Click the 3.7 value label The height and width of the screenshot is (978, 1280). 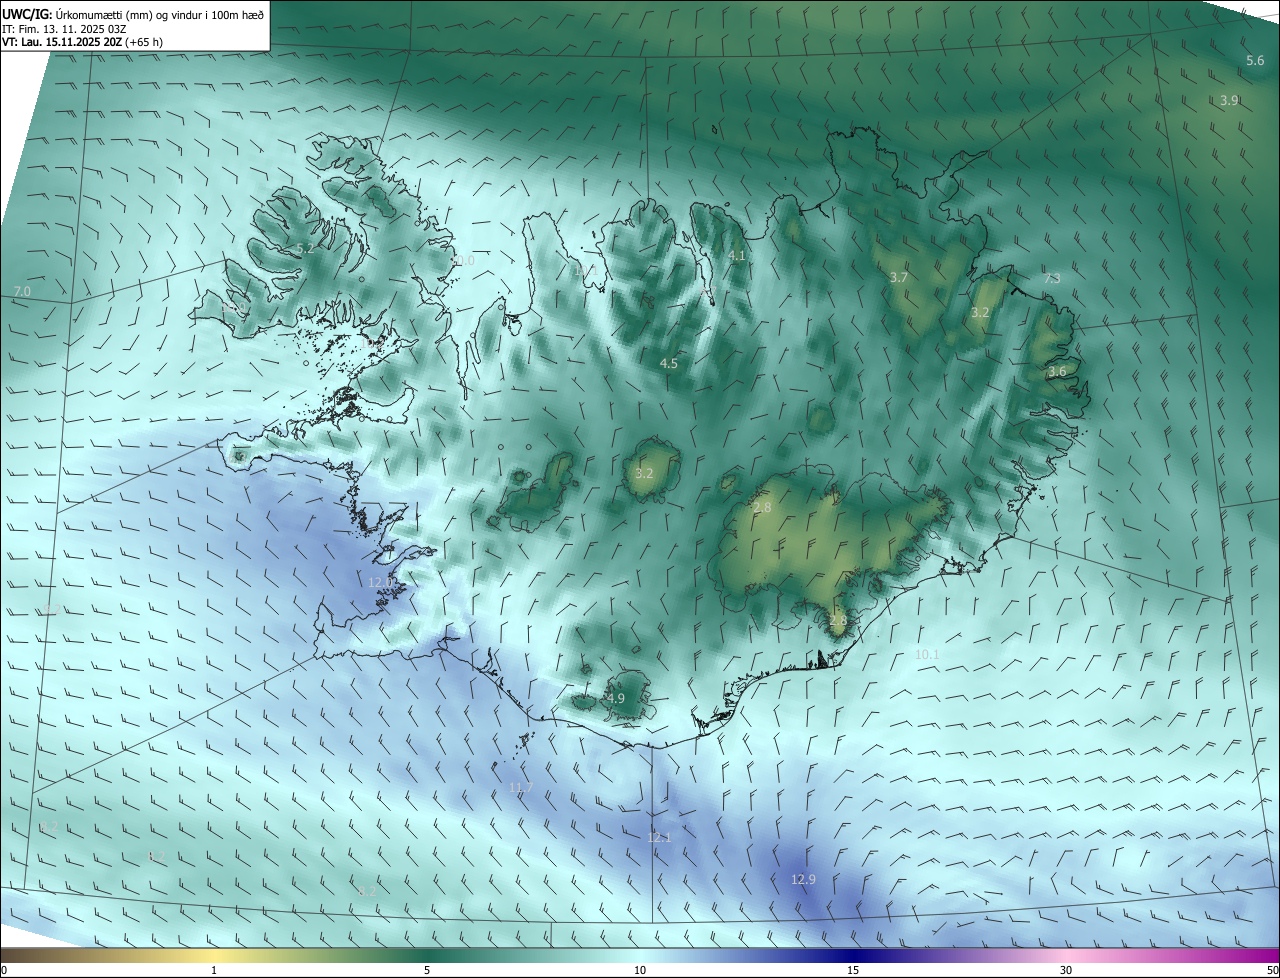pos(899,277)
